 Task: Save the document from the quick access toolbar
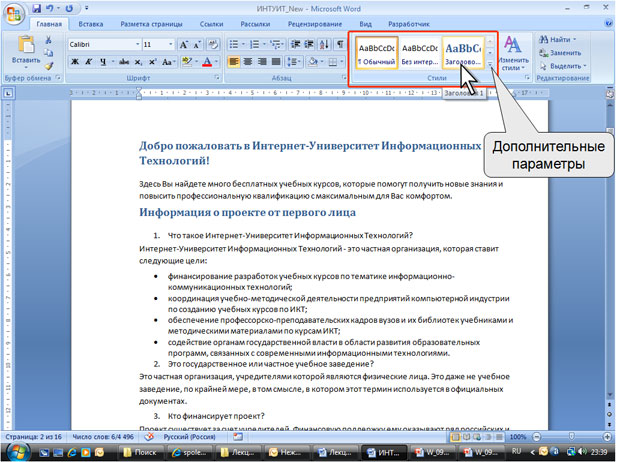point(36,8)
